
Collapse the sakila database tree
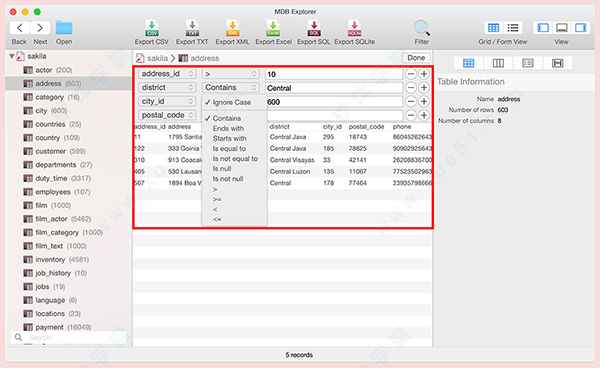pos(11,56)
